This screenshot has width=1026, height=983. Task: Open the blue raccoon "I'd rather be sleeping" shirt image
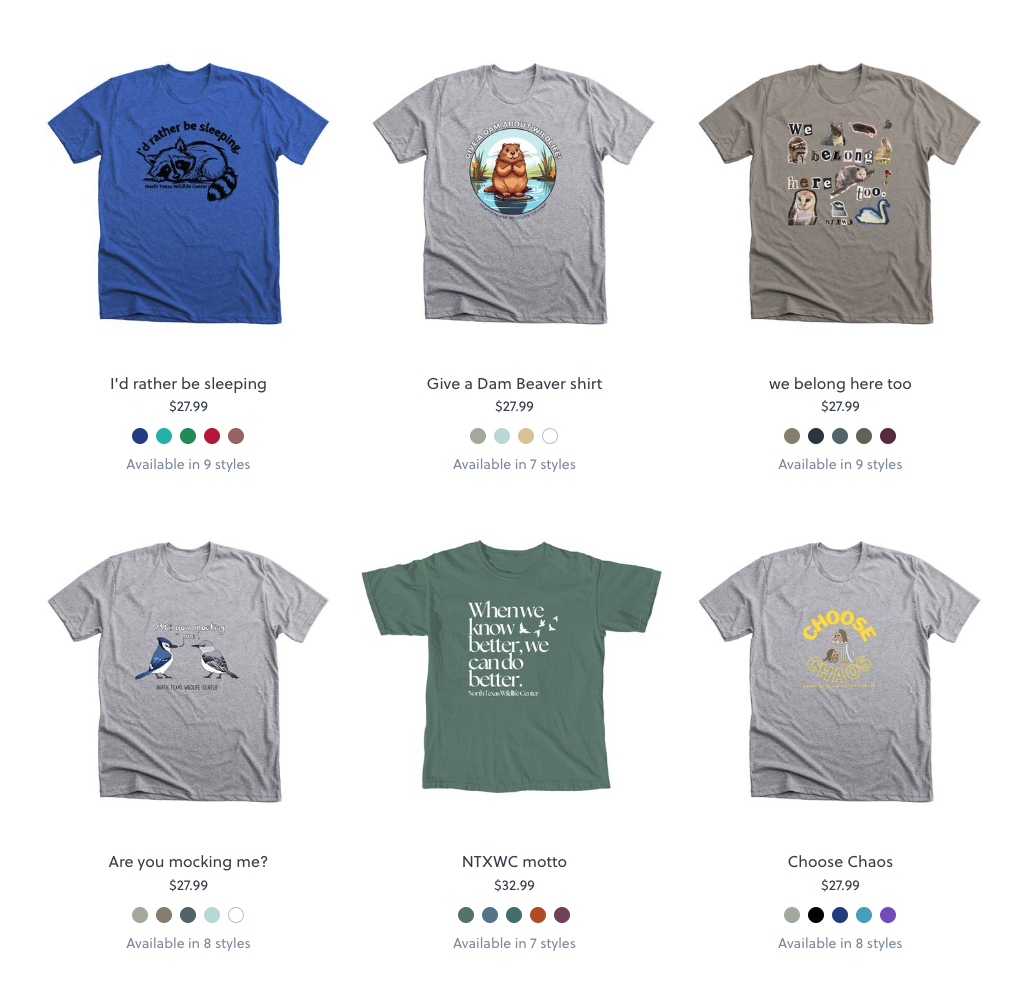coord(188,194)
